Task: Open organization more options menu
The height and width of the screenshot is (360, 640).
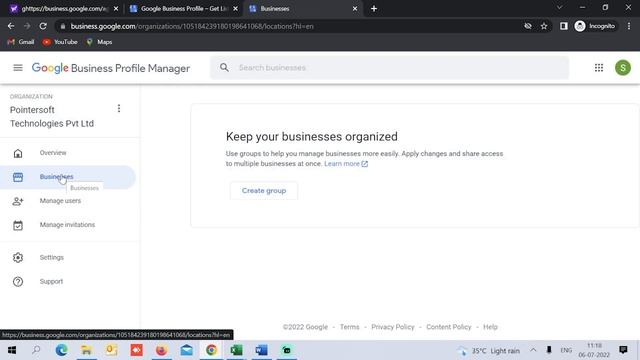Action: 119,109
